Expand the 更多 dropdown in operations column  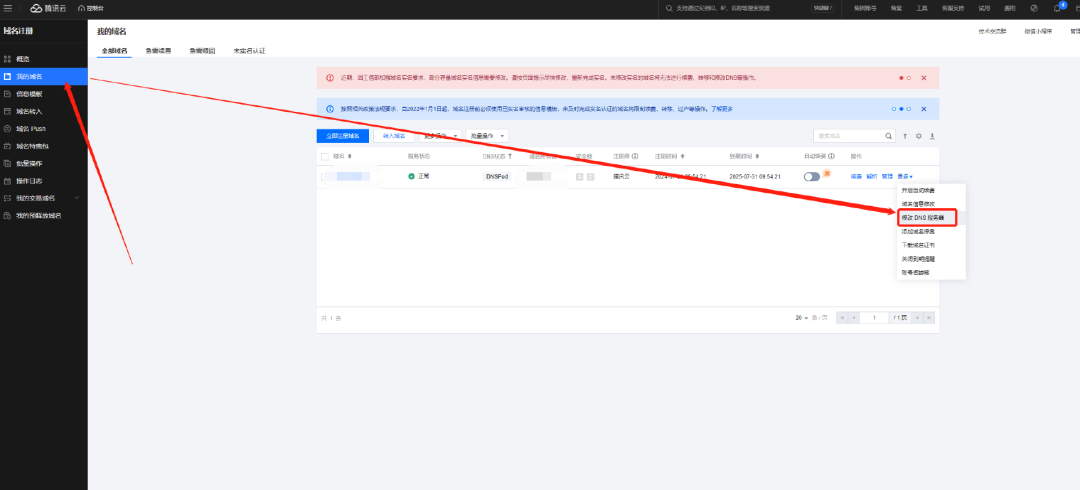tap(904, 176)
